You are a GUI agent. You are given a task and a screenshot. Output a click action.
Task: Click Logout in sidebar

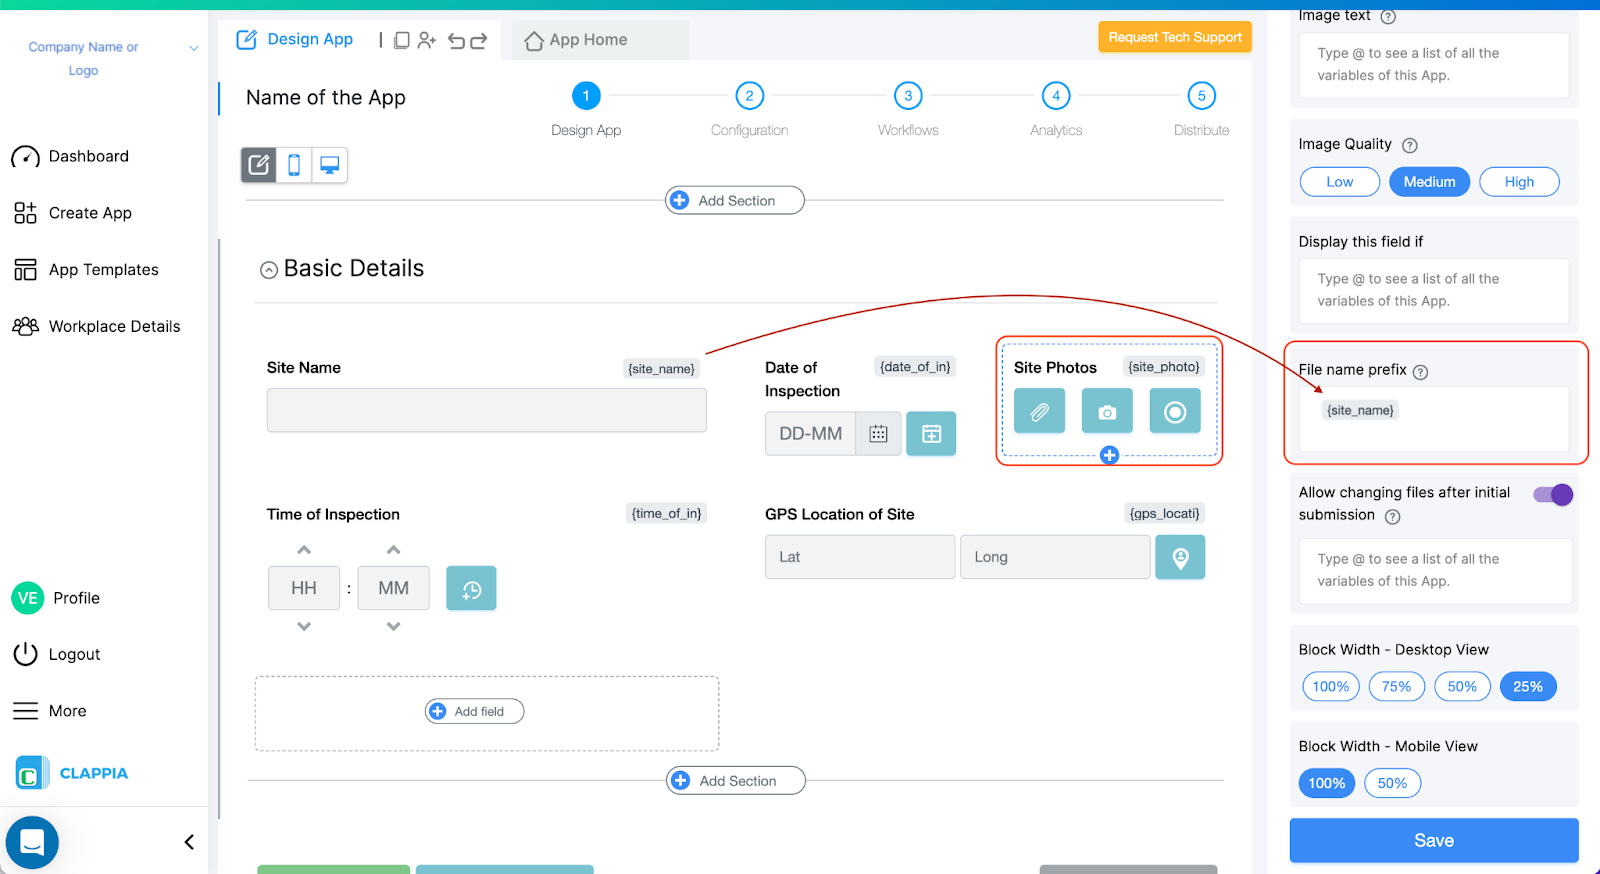click(x=57, y=655)
